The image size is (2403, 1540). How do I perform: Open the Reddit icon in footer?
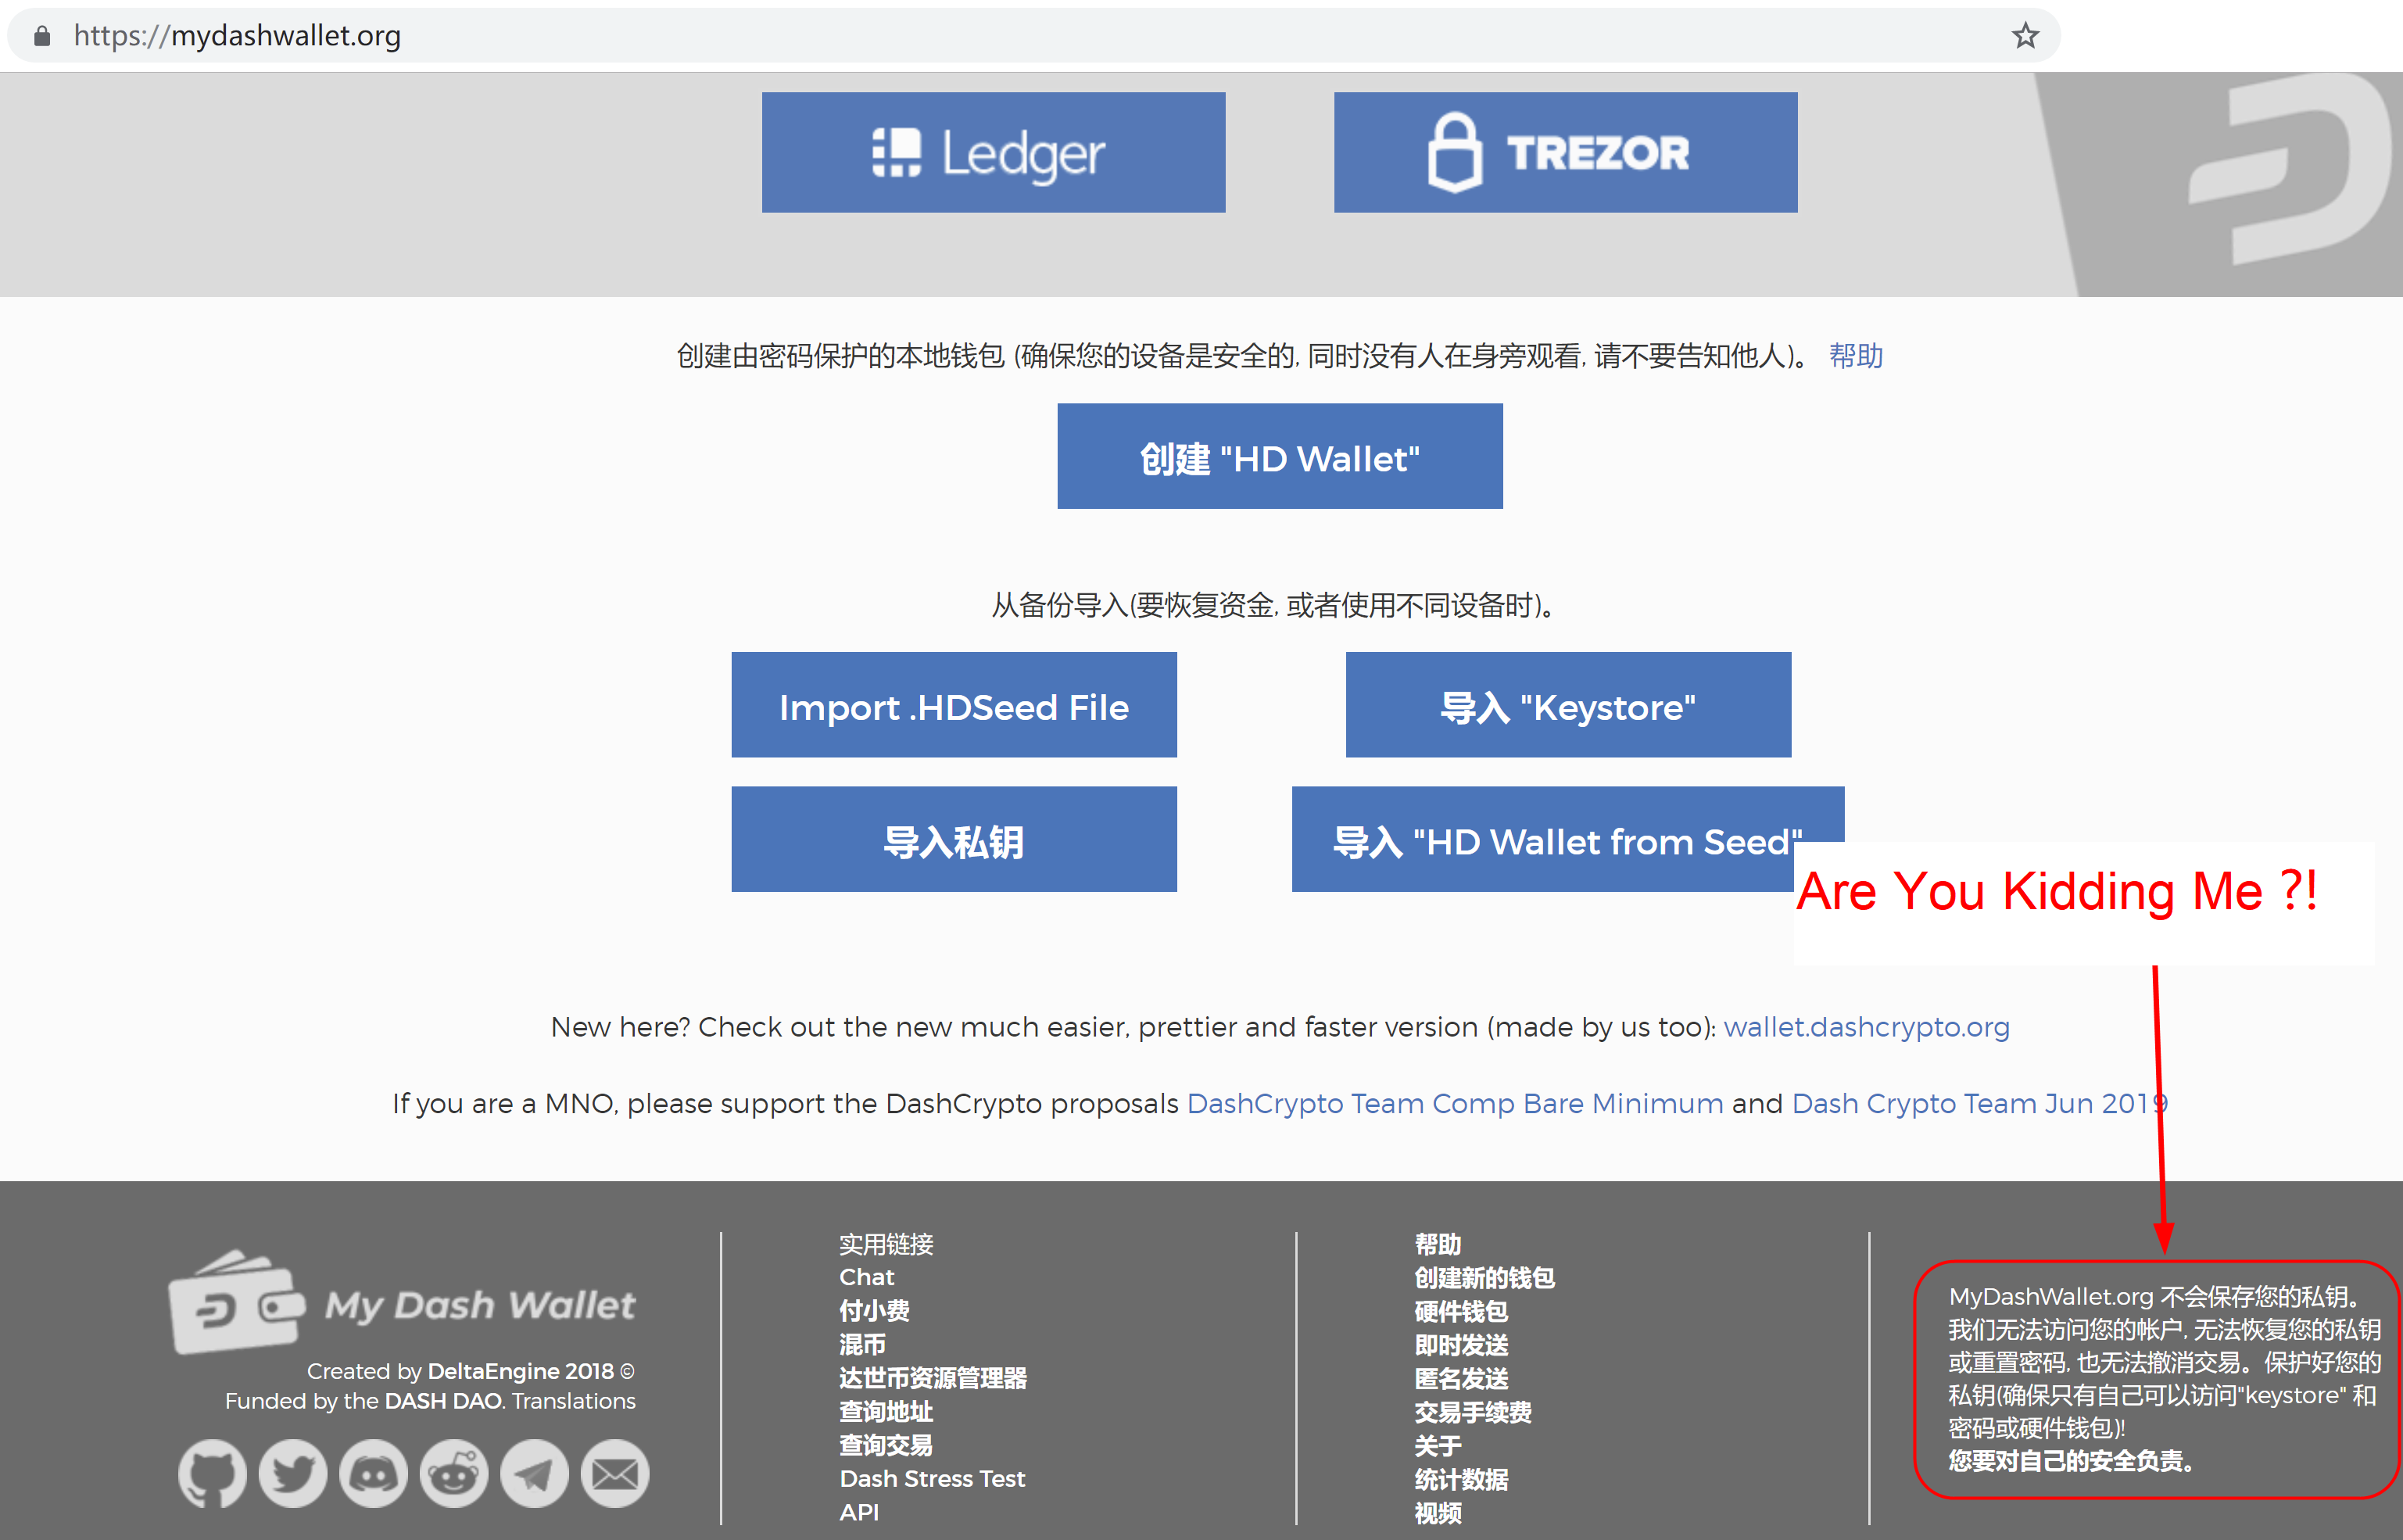pyautogui.click(x=454, y=1473)
